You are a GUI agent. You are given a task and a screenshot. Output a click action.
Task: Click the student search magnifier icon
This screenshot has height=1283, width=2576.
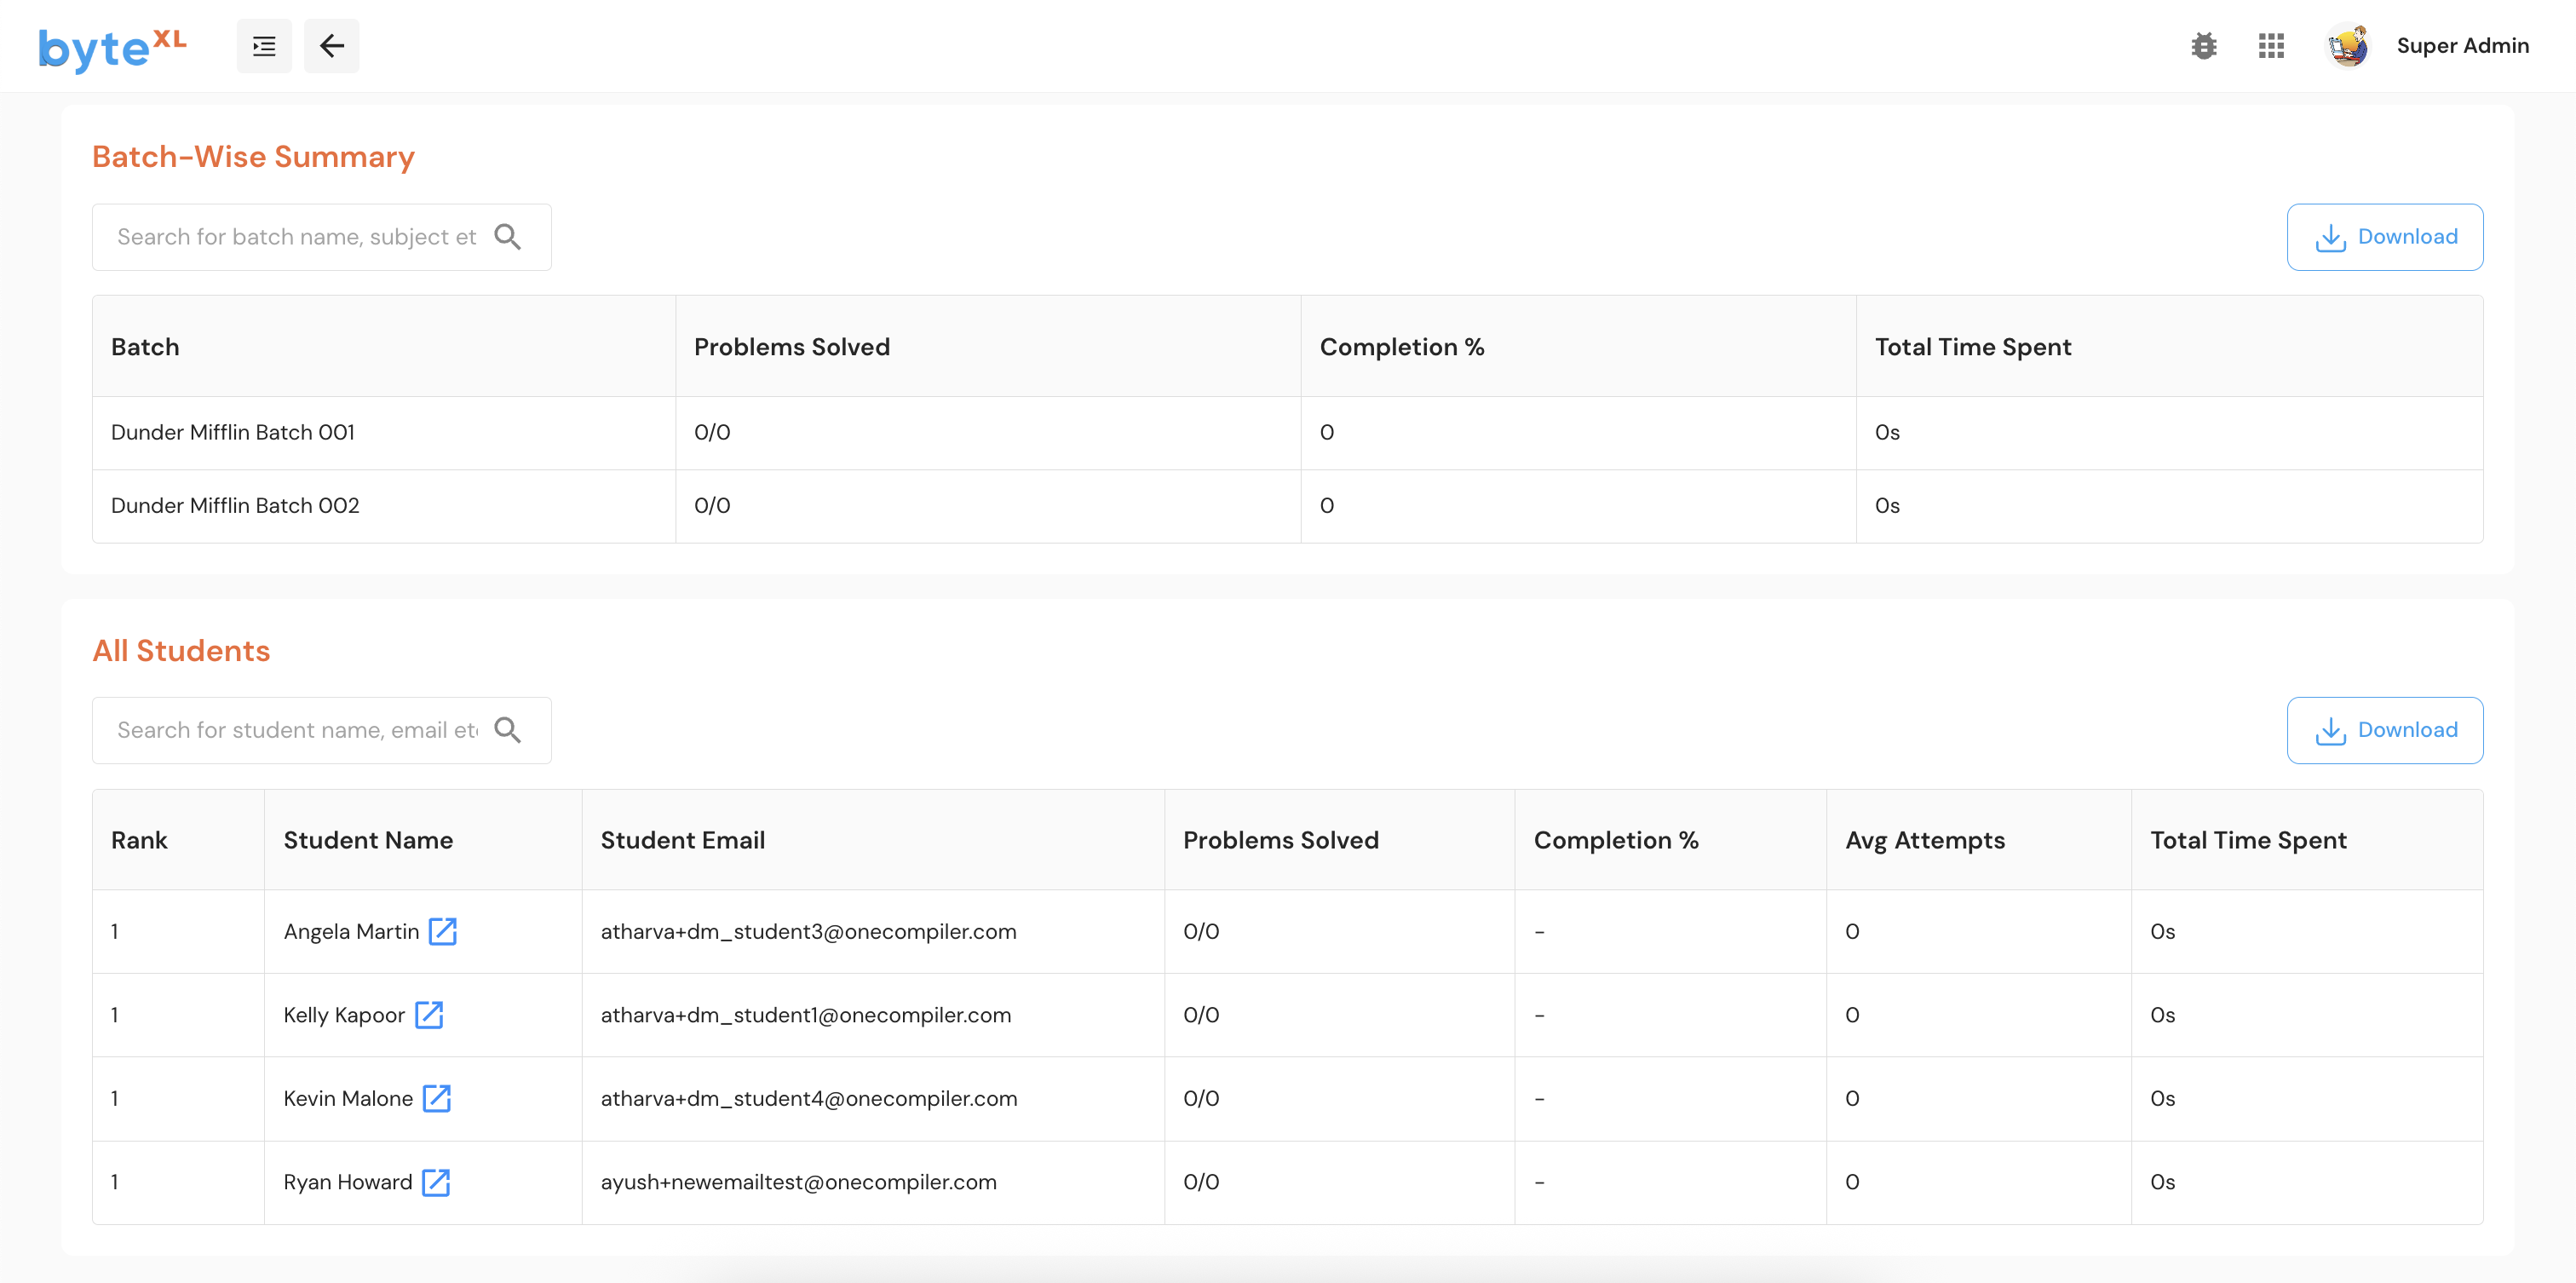pyautogui.click(x=508, y=730)
